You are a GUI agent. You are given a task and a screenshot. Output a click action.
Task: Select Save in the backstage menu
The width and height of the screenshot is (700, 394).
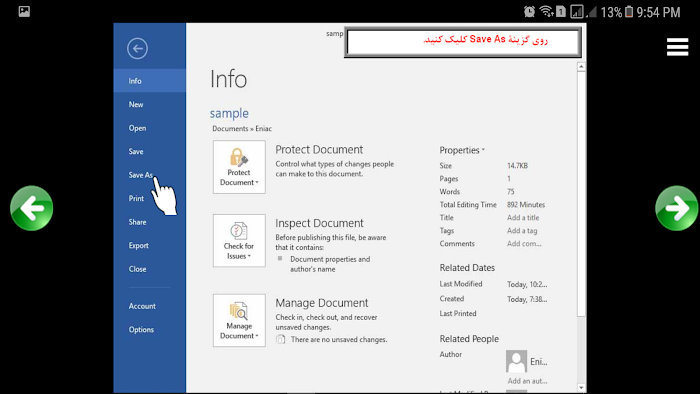150,151
